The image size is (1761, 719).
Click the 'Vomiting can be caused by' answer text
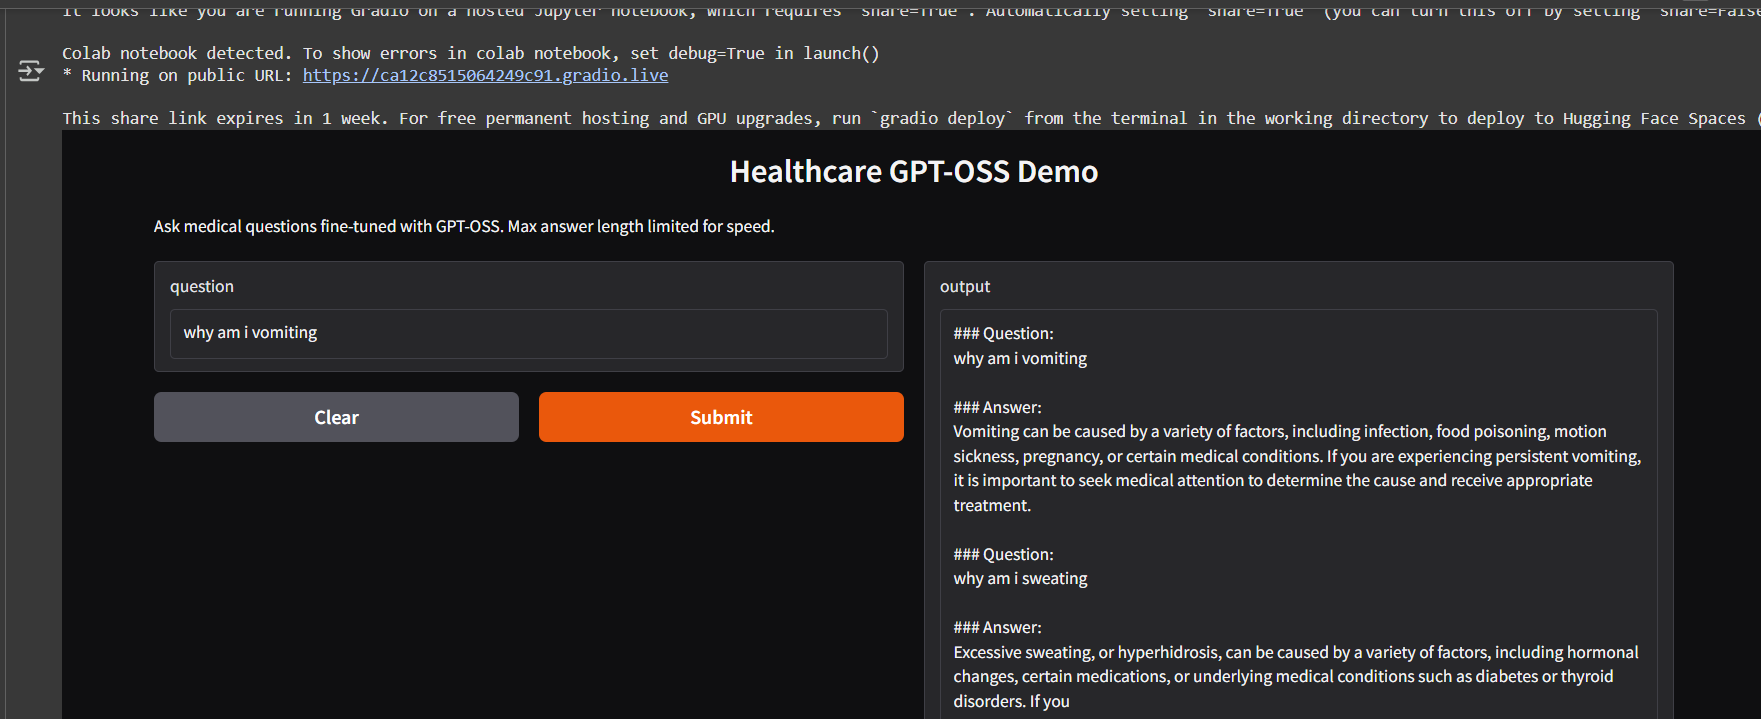(x=1297, y=468)
